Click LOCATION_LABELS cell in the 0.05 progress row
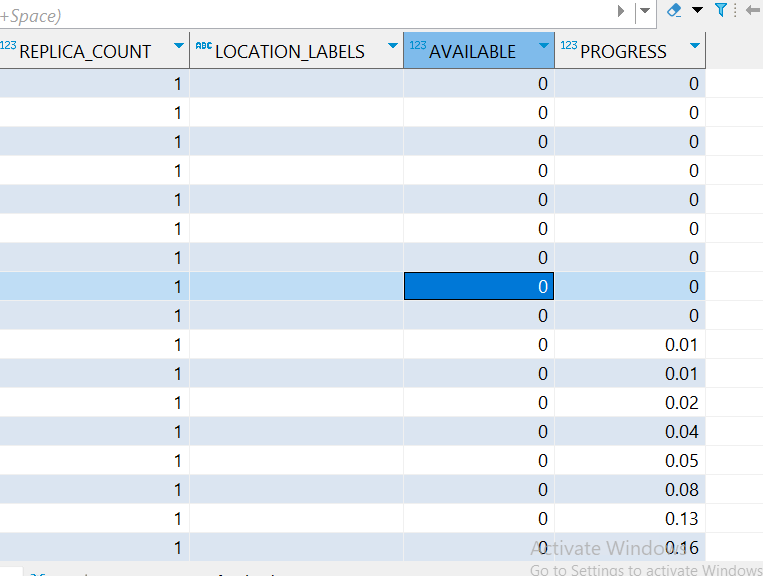Viewport: 763px width, 576px height. click(296, 460)
